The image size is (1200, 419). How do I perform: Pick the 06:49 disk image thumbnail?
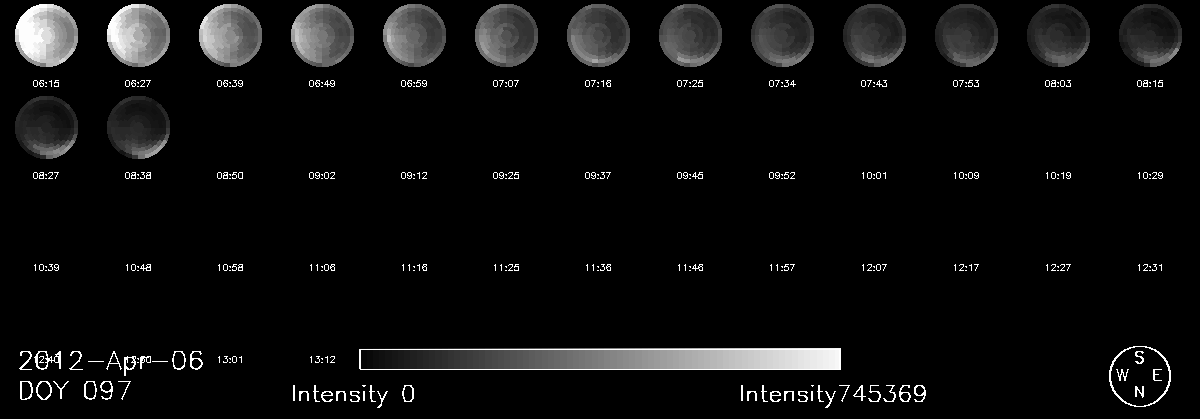(x=322, y=34)
